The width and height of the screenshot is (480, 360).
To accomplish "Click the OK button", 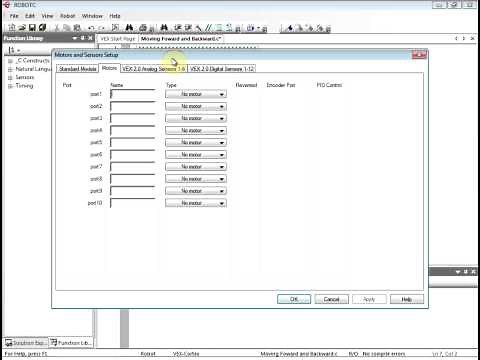I will pyautogui.click(x=294, y=299).
